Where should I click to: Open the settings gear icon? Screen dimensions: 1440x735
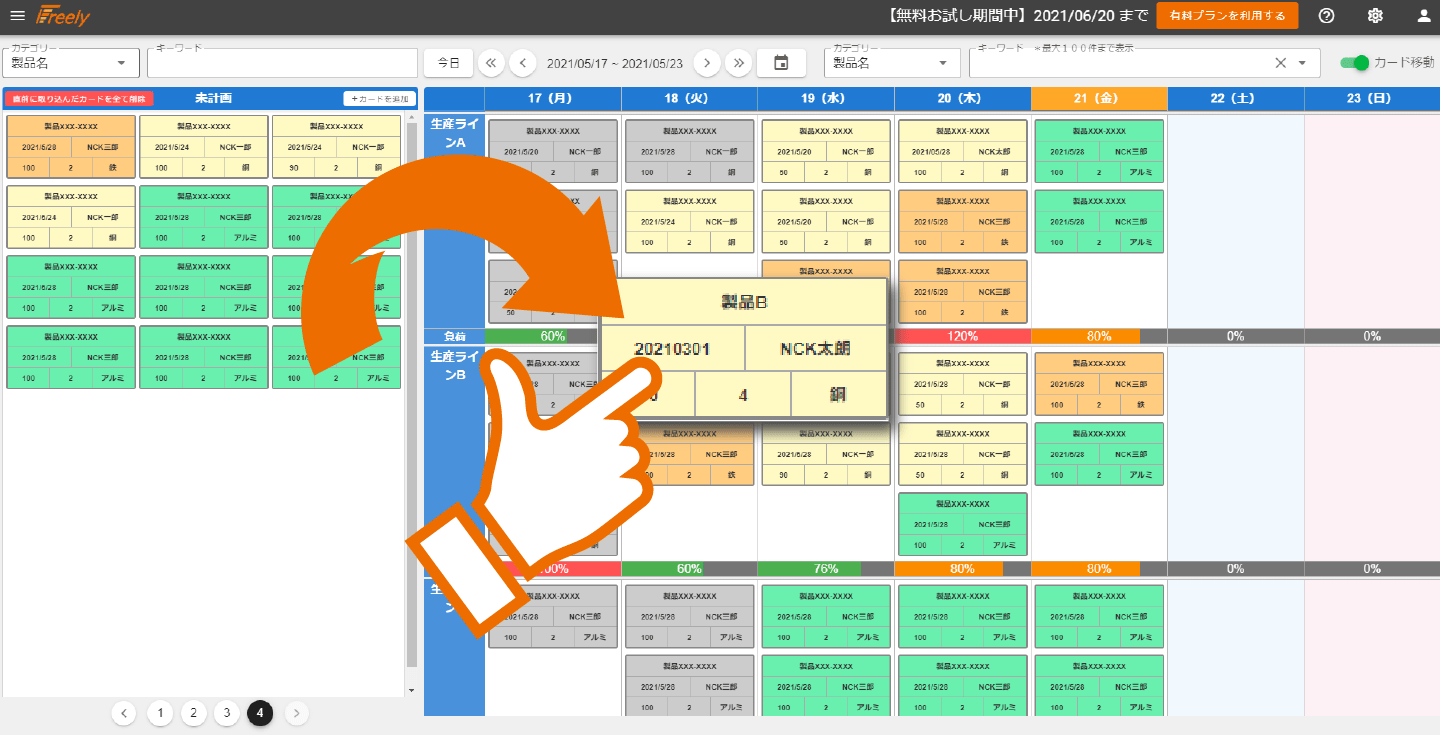[1376, 16]
